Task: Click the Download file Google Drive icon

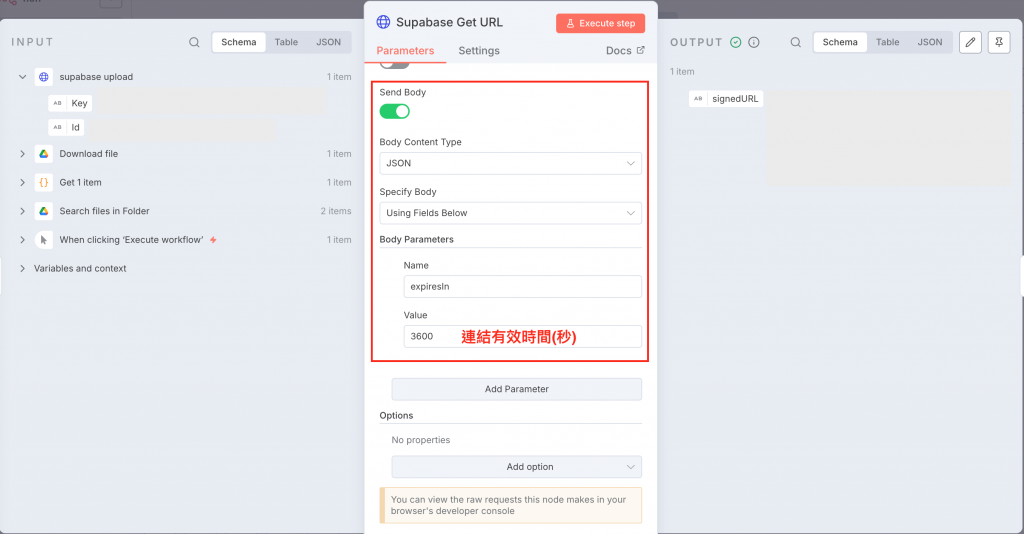Action: tap(44, 154)
